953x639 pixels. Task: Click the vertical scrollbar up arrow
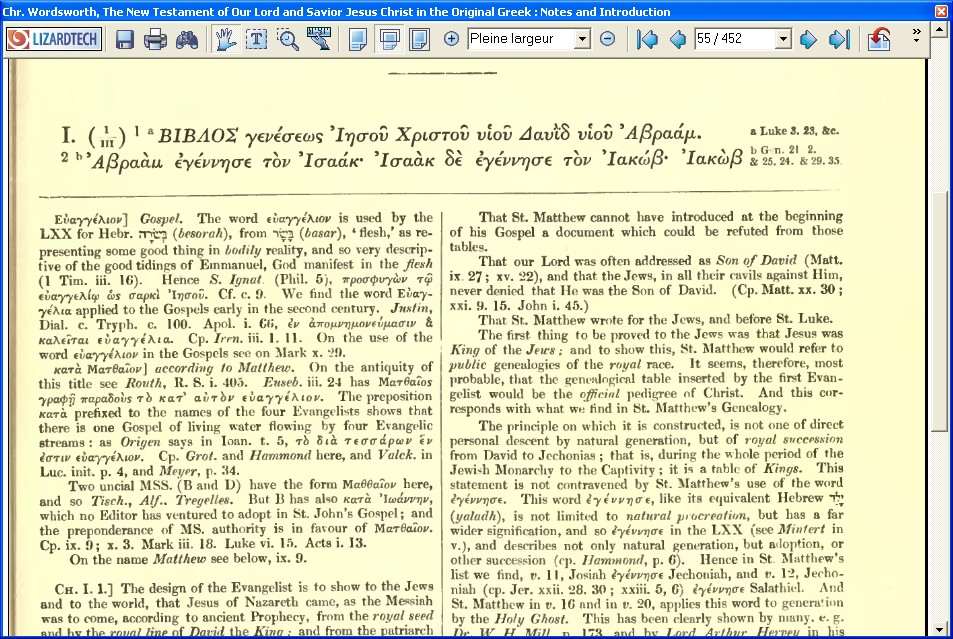pyautogui.click(x=940, y=30)
